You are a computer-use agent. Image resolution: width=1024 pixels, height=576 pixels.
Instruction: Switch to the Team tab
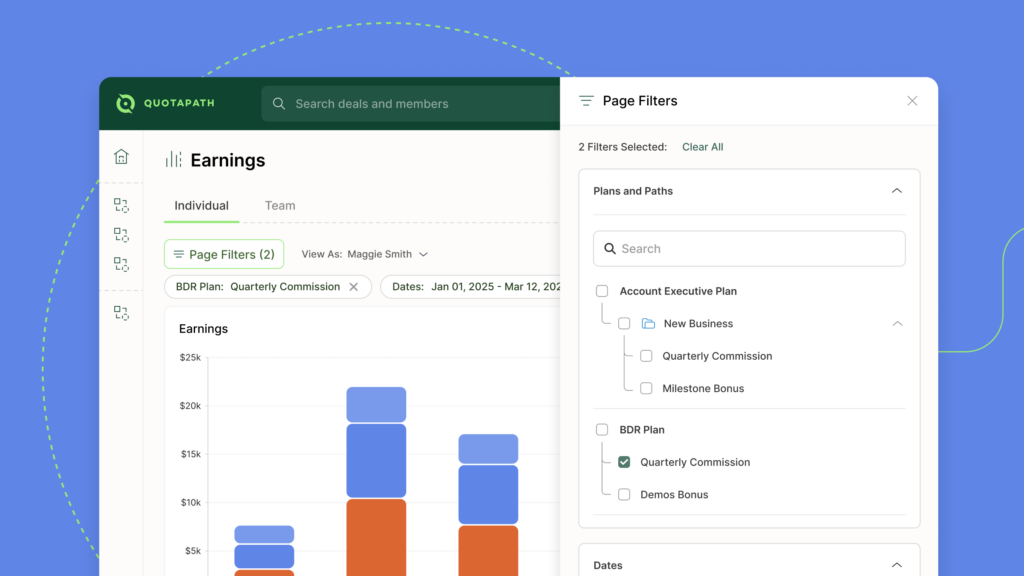[280, 206]
